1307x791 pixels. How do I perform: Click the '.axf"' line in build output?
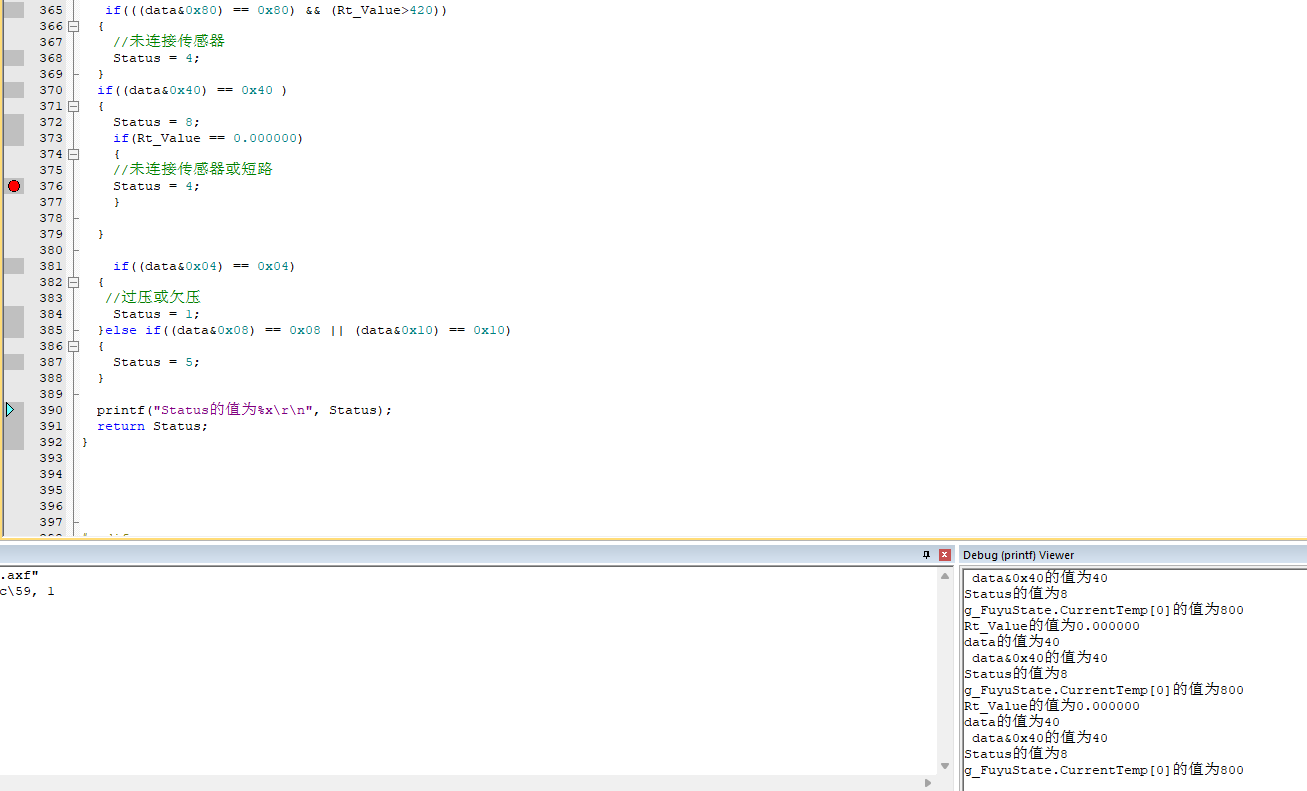19,575
